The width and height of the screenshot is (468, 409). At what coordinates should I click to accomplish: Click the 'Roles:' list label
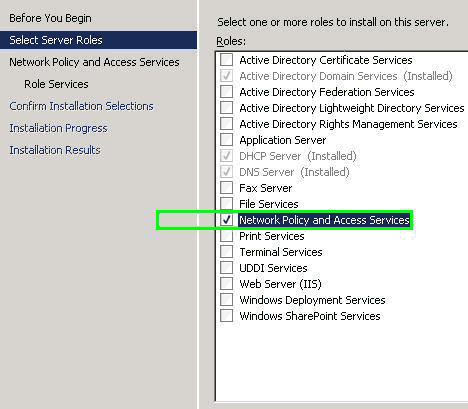(231, 41)
